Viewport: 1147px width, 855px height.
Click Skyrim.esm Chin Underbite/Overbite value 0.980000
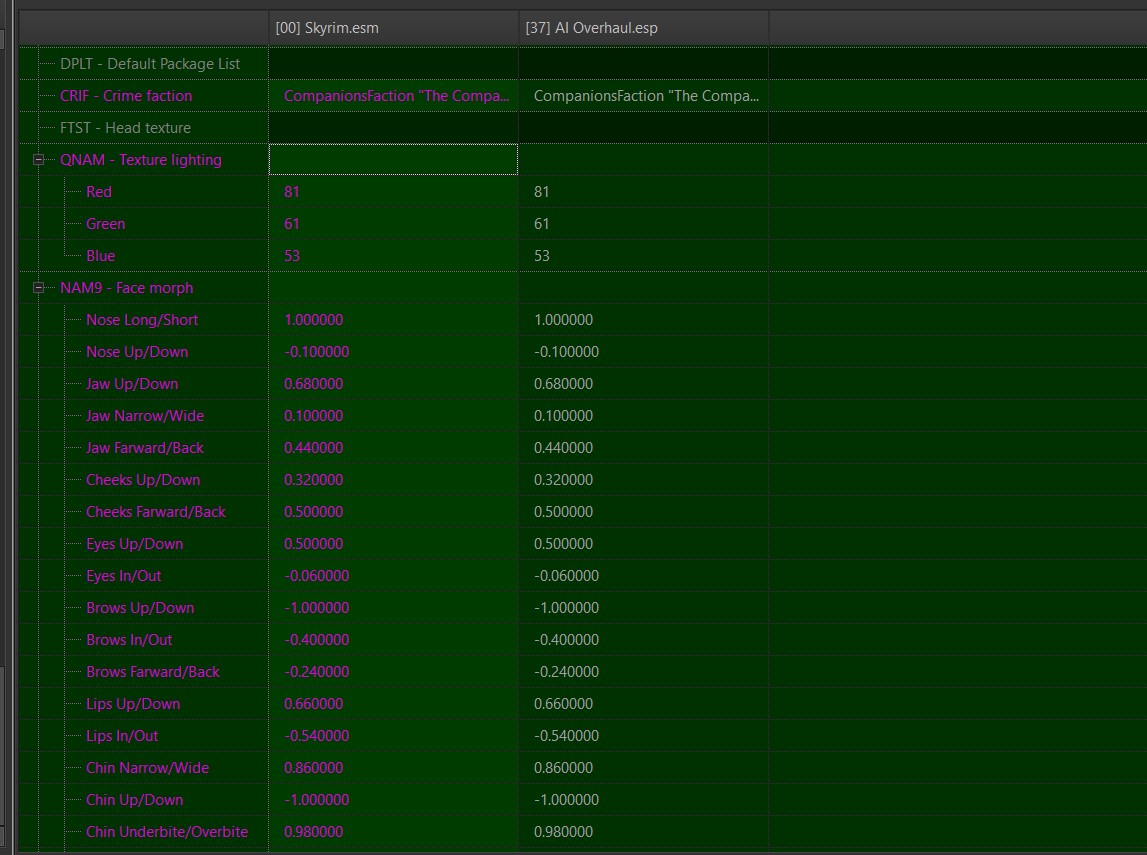point(313,832)
